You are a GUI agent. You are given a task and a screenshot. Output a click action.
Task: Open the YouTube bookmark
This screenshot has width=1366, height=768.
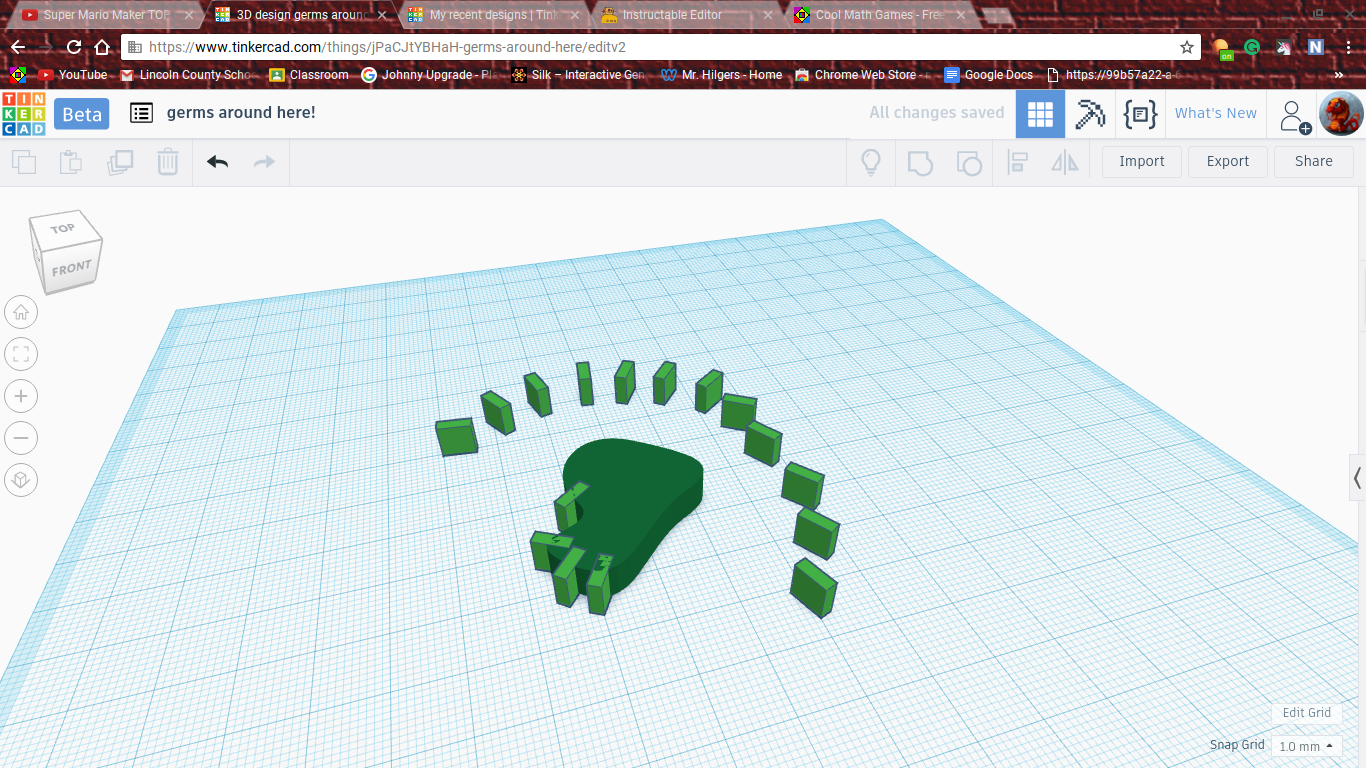72,75
